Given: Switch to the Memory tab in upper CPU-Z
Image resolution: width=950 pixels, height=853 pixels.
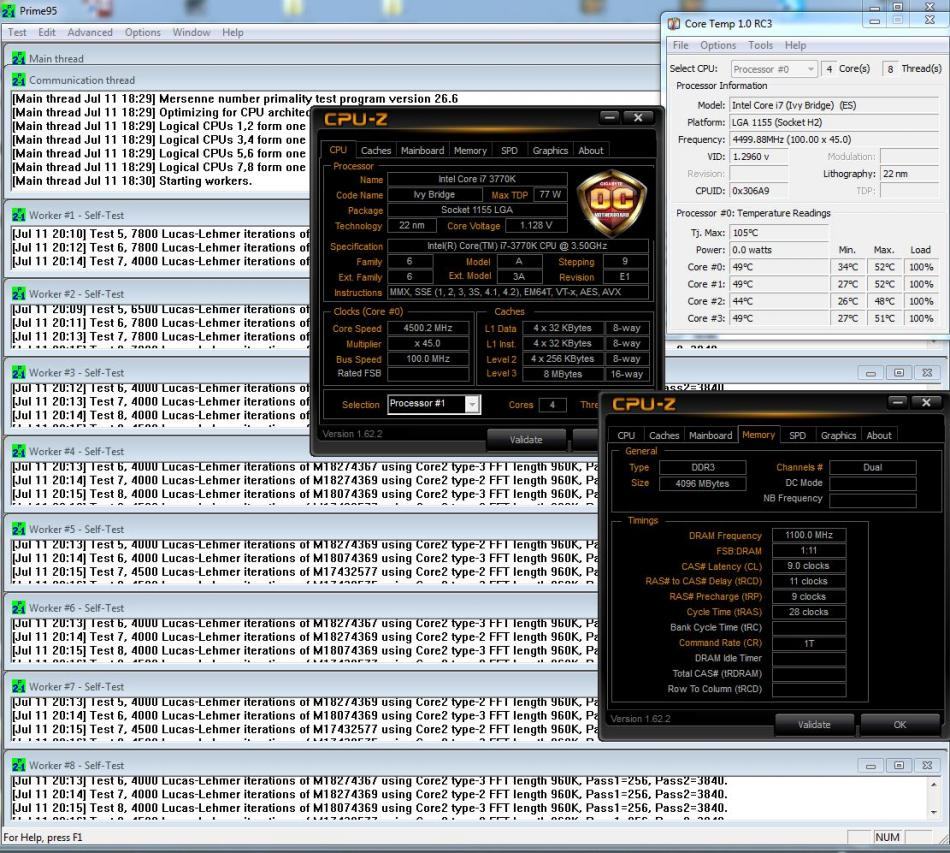Looking at the screenshot, I should [470, 151].
